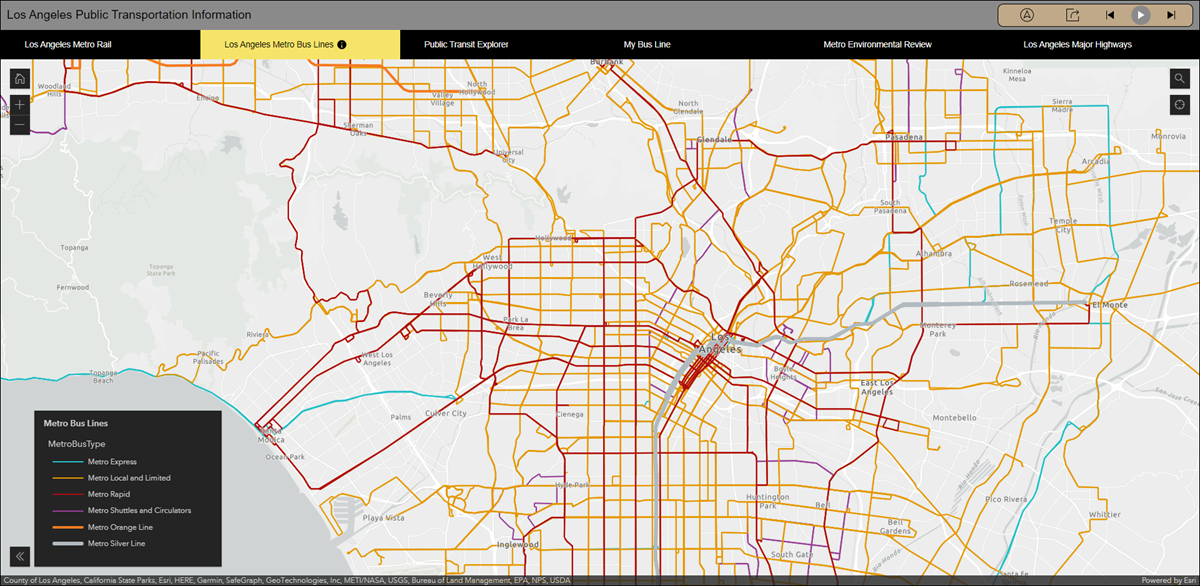Screen dimensions: 1200x586
Task: Click the Culver City map label
Action: tap(445, 413)
